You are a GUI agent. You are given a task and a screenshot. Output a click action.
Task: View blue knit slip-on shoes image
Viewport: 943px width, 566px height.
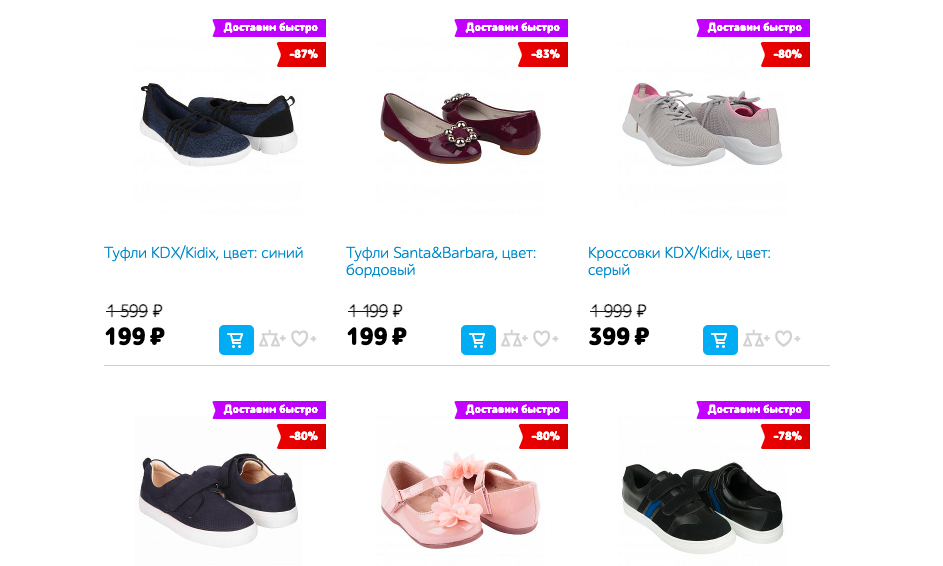pyautogui.click(x=218, y=125)
